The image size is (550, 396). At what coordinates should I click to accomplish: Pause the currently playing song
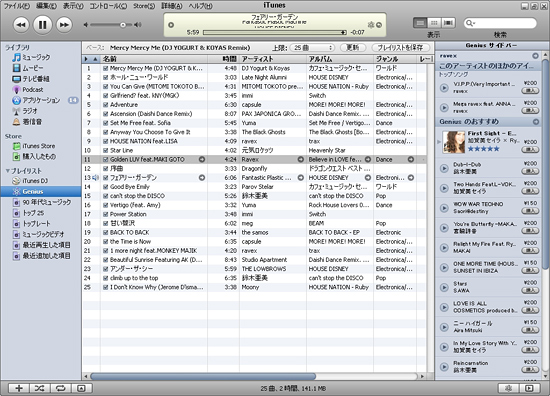tap(42, 25)
